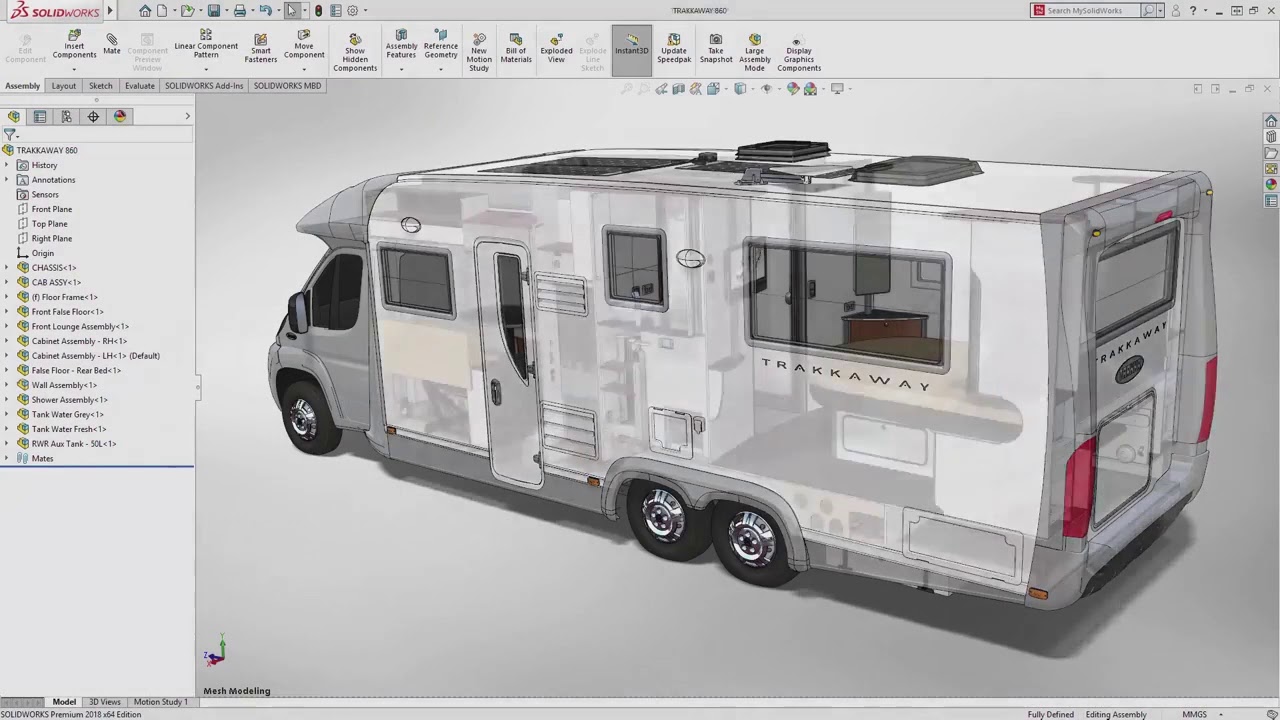Open the DisplayManager color ball tab
This screenshot has height=720, width=1280.
(120, 116)
